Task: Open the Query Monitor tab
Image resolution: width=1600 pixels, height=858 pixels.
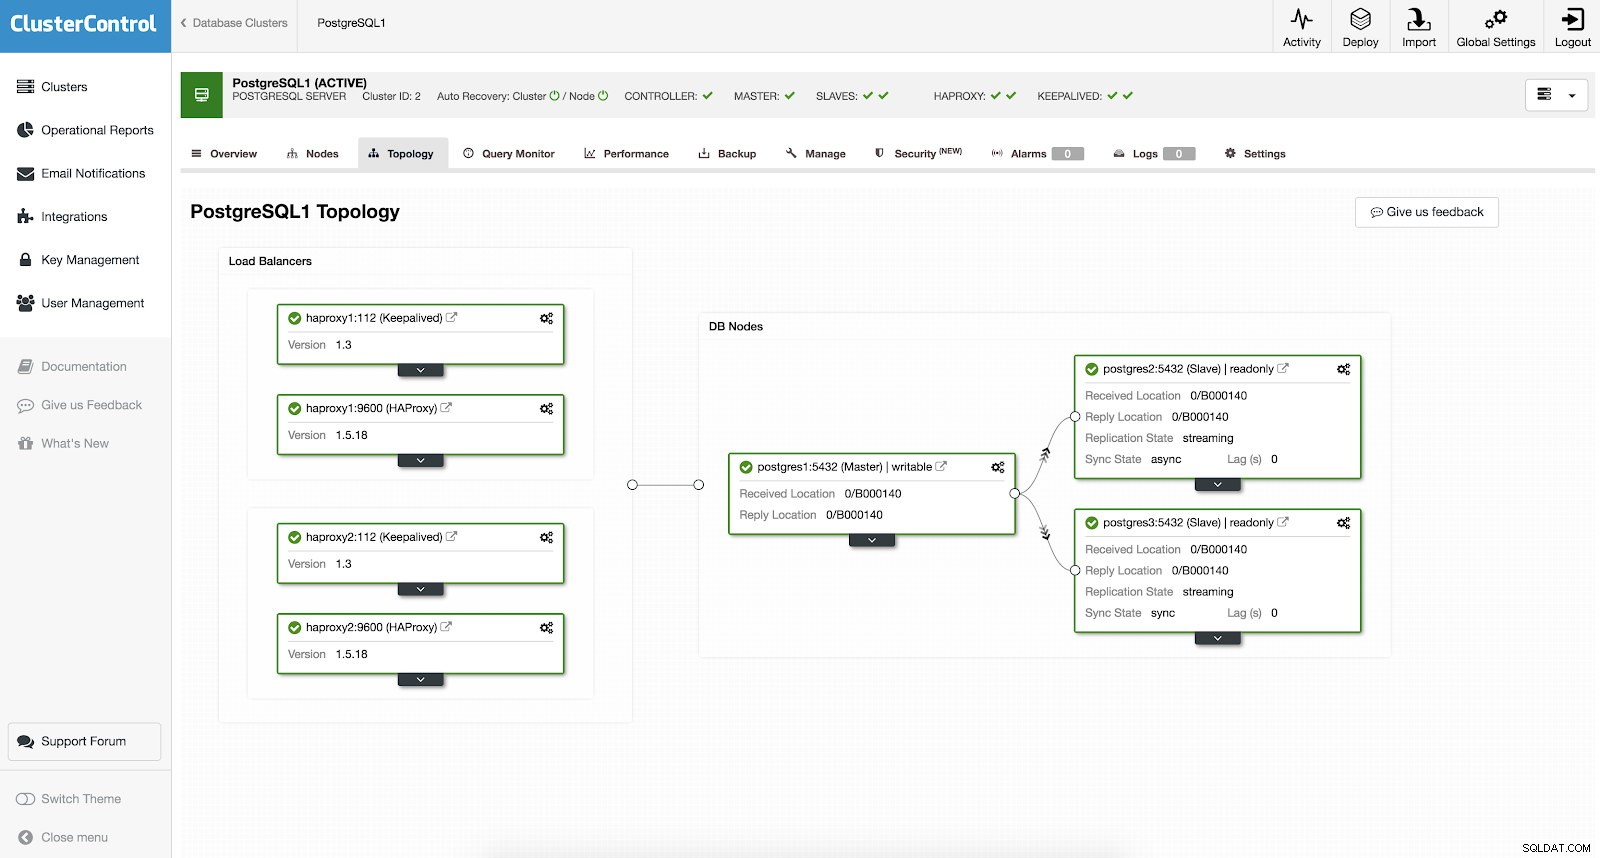Action: [509, 154]
